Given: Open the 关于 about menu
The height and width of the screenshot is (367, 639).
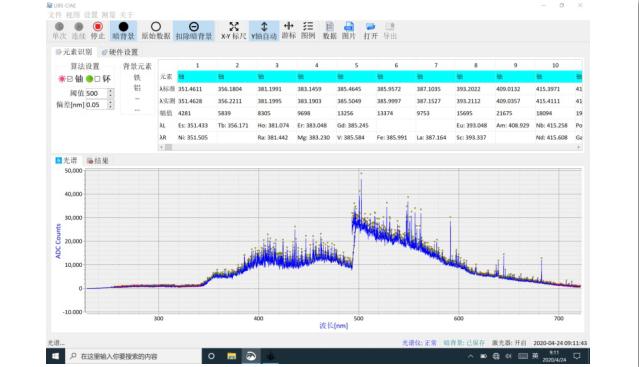Looking at the screenshot, I should pyautogui.click(x=126, y=15).
